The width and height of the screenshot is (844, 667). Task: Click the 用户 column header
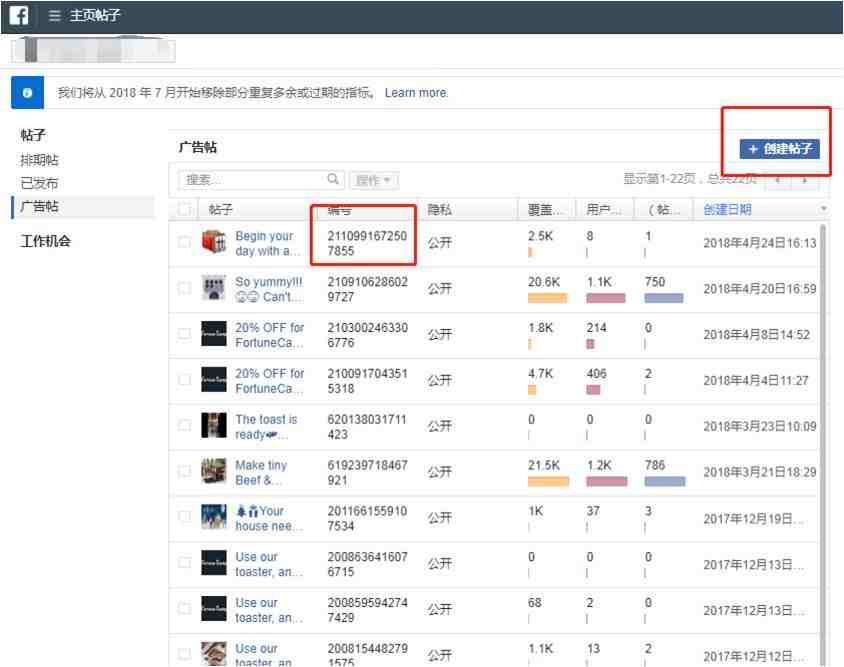pyautogui.click(x=603, y=209)
